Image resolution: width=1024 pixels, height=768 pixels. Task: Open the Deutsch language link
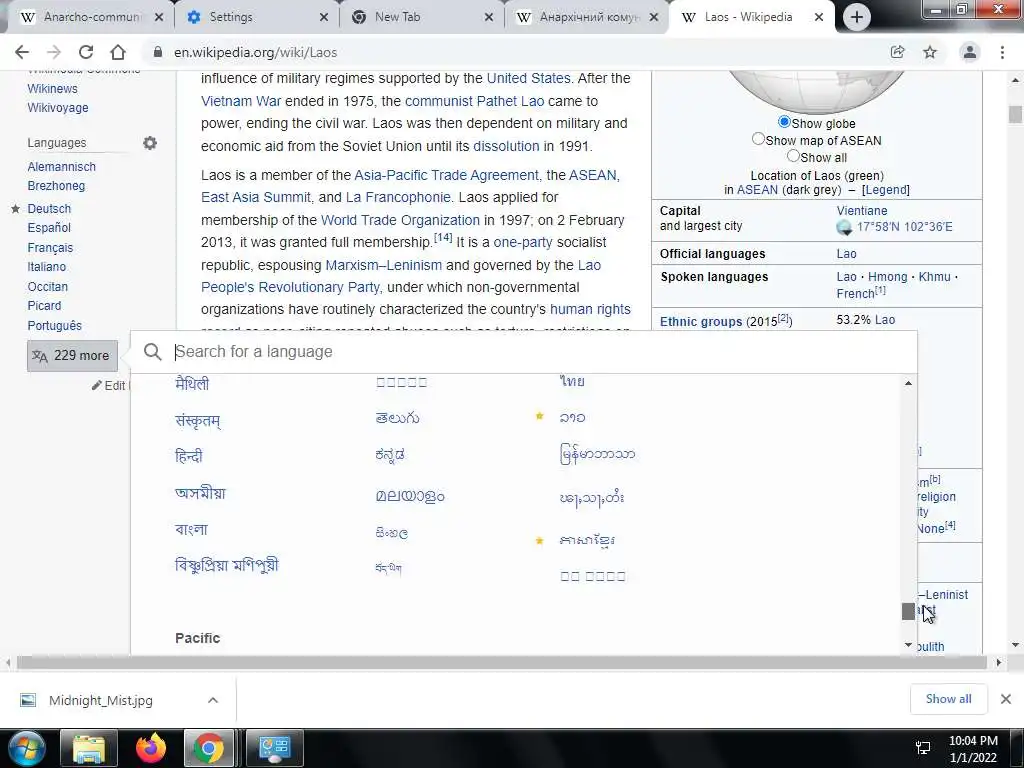(x=49, y=209)
